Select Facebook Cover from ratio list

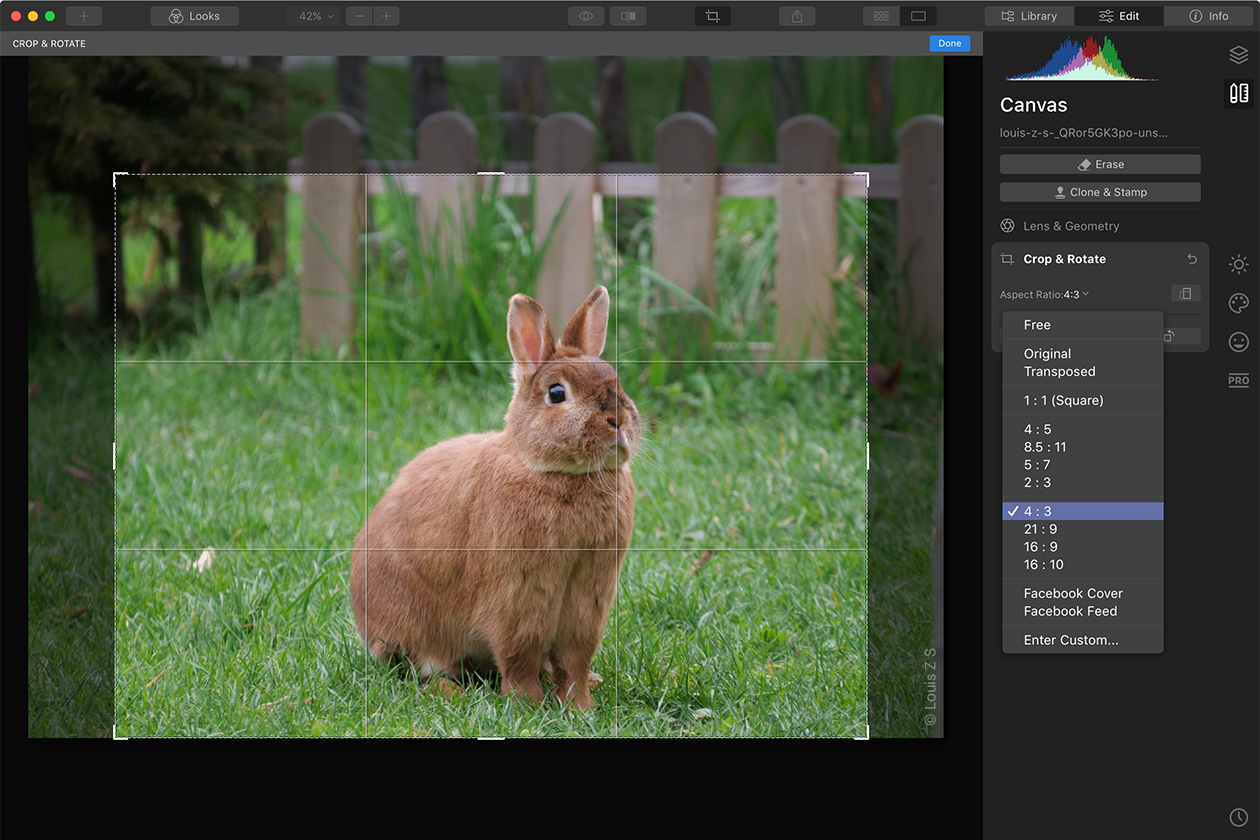1073,593
